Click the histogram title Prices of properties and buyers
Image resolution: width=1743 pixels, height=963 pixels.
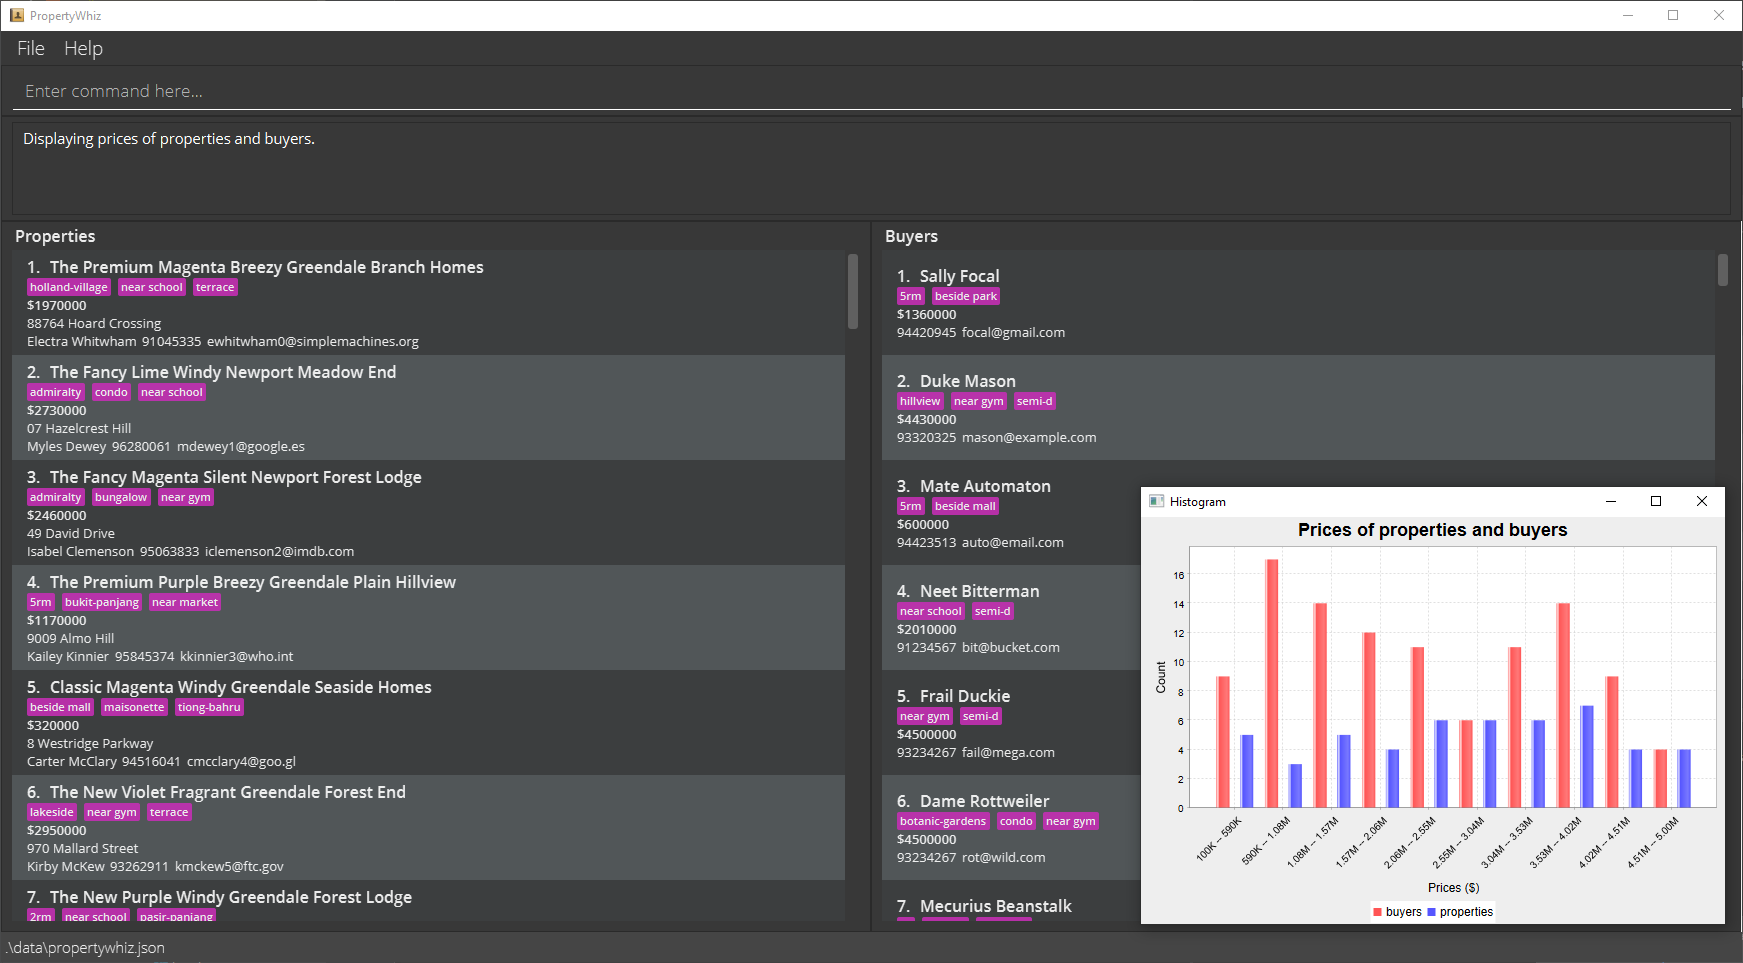tap(1432, 530)
